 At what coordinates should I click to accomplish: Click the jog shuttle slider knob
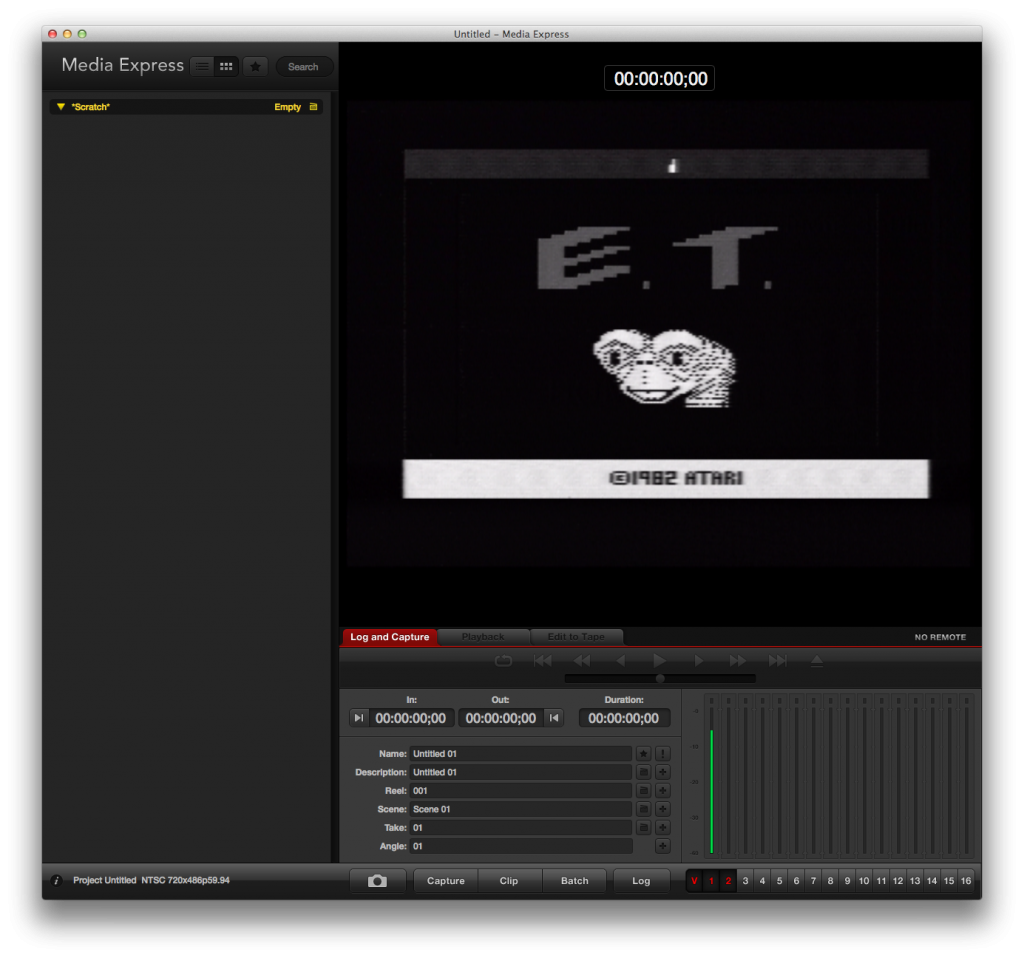[660, 679]
